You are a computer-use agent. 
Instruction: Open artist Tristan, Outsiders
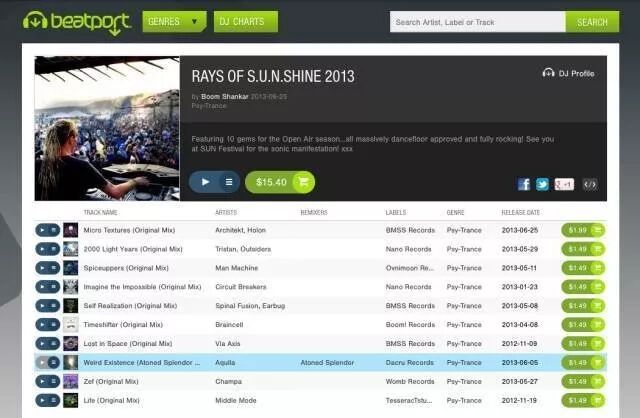point(243,249)
